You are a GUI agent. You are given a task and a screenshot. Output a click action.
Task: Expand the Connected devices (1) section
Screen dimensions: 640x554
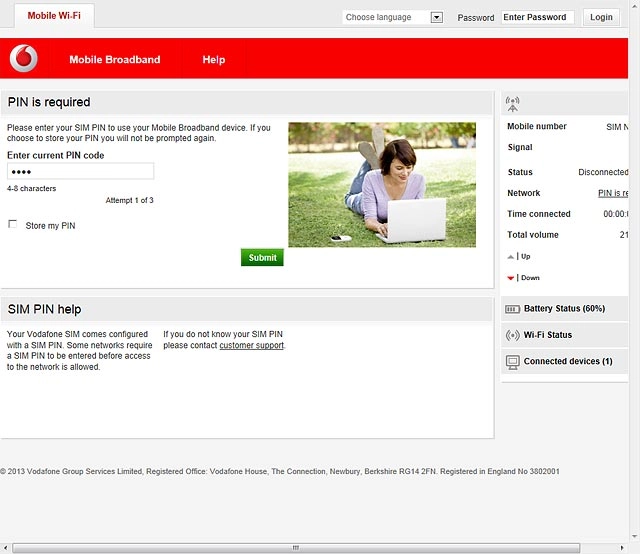(564, 362)
